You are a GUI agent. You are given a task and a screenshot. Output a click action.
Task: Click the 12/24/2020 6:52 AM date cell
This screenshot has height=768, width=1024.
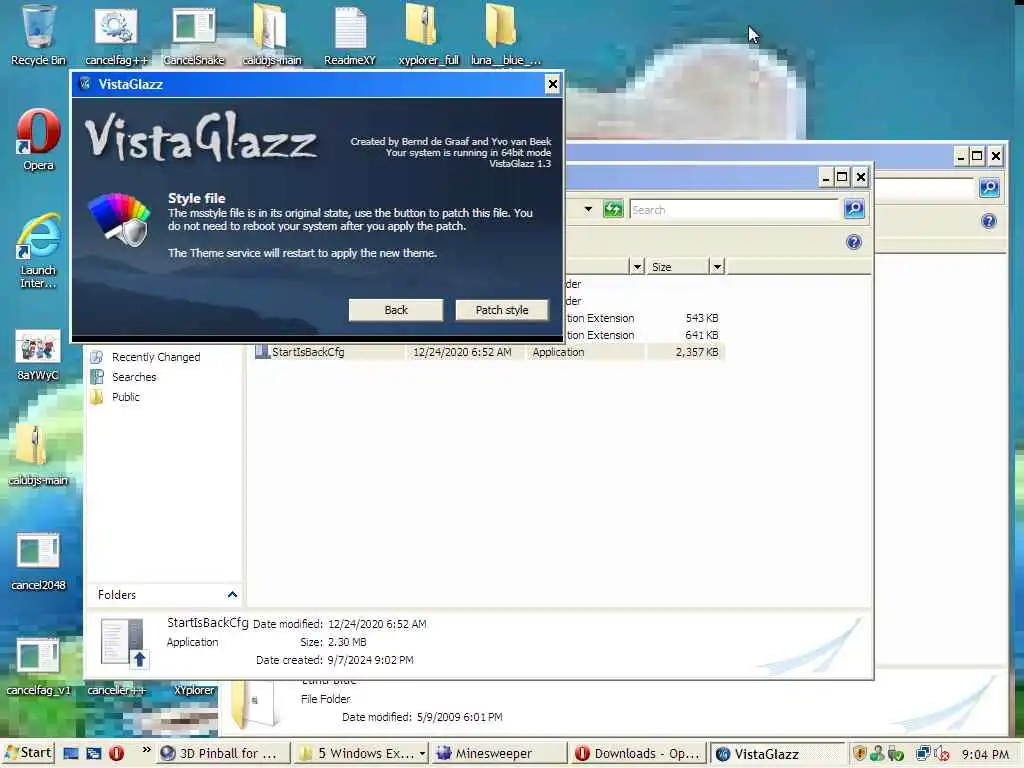(462, 352)
